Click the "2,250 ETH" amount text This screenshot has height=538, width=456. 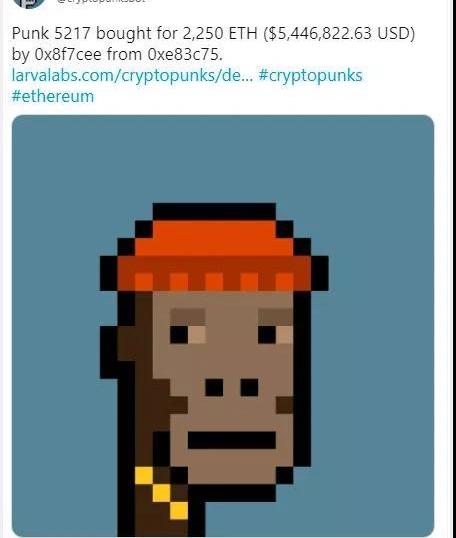tap(220, 33)
